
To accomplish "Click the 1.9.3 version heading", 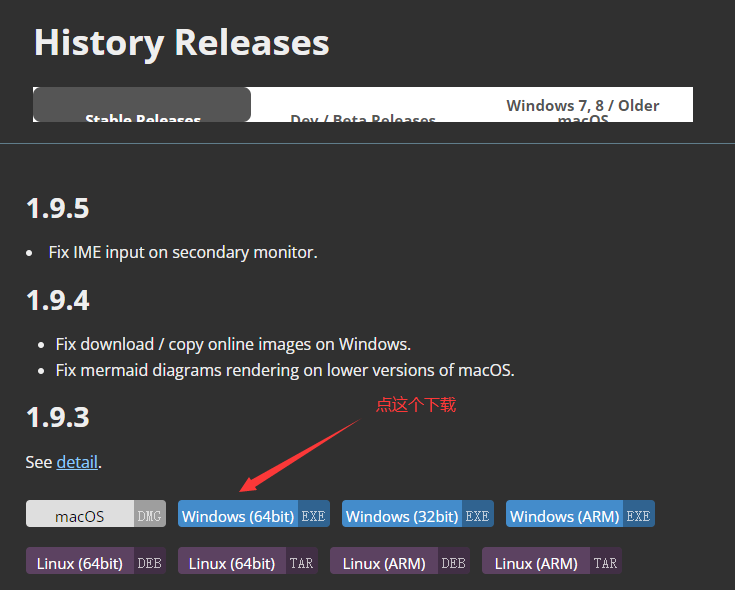I will (x=57, y=417).
